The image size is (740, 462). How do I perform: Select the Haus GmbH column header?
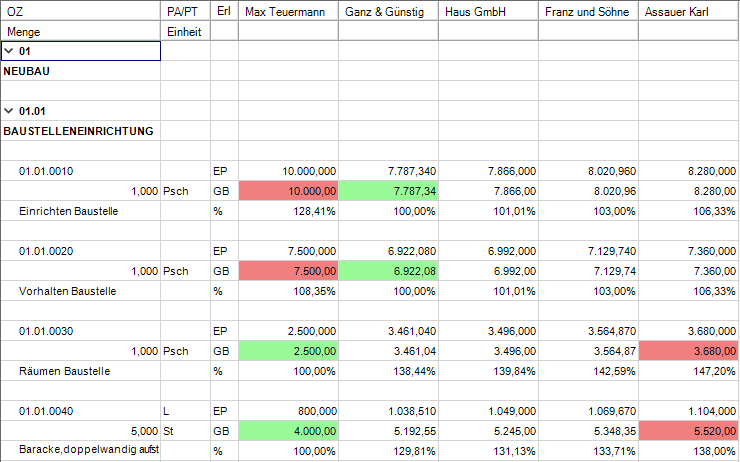click(488, 11)
